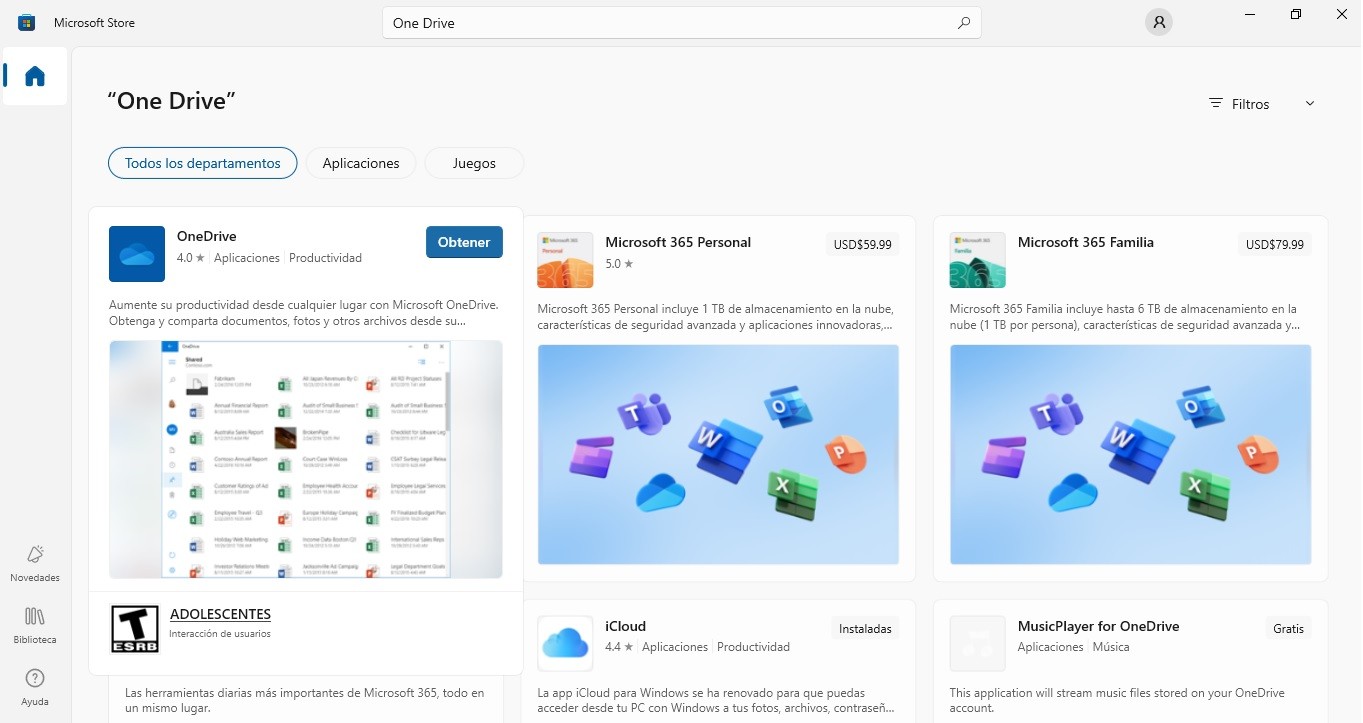Click the OneDrive app title
Viewport: 1363px width, 723px height.
click(x=206, y=236)
